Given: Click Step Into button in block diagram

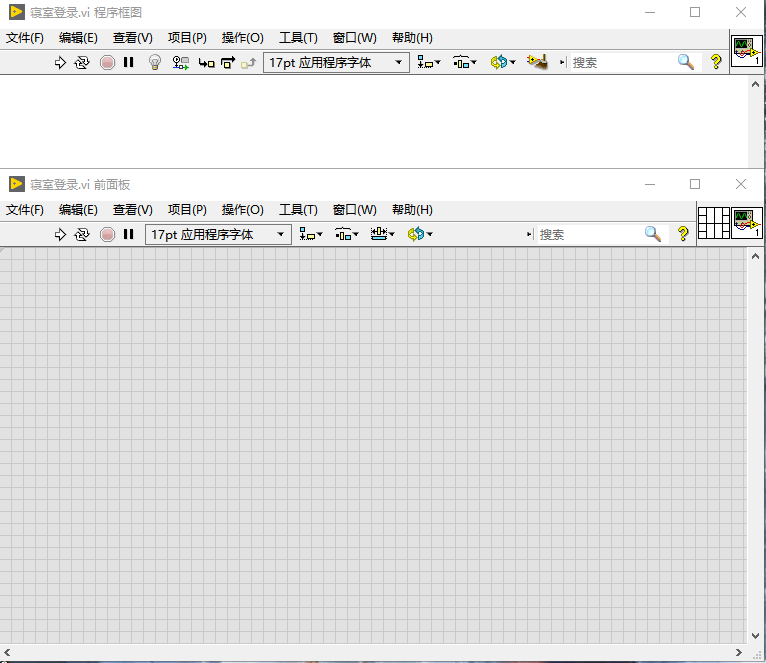Looking at the screenshot, I should (x=207, y=63).
